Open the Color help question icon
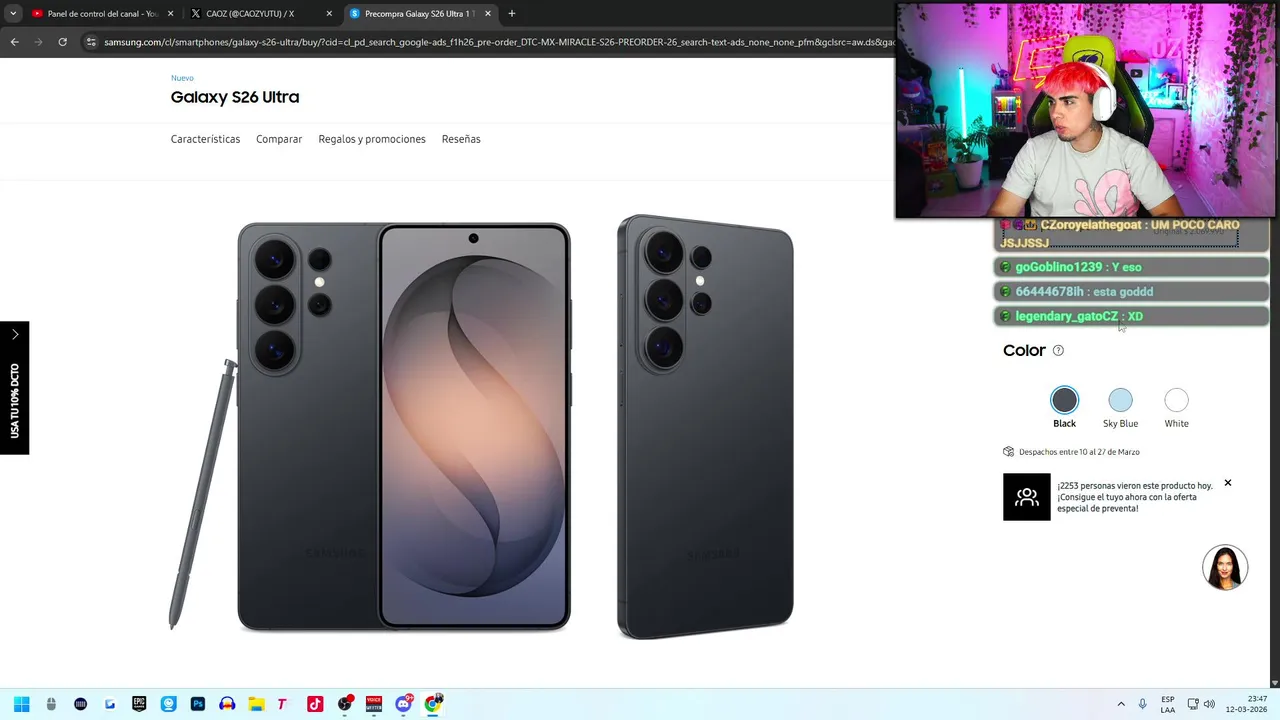 point(1058,350)
